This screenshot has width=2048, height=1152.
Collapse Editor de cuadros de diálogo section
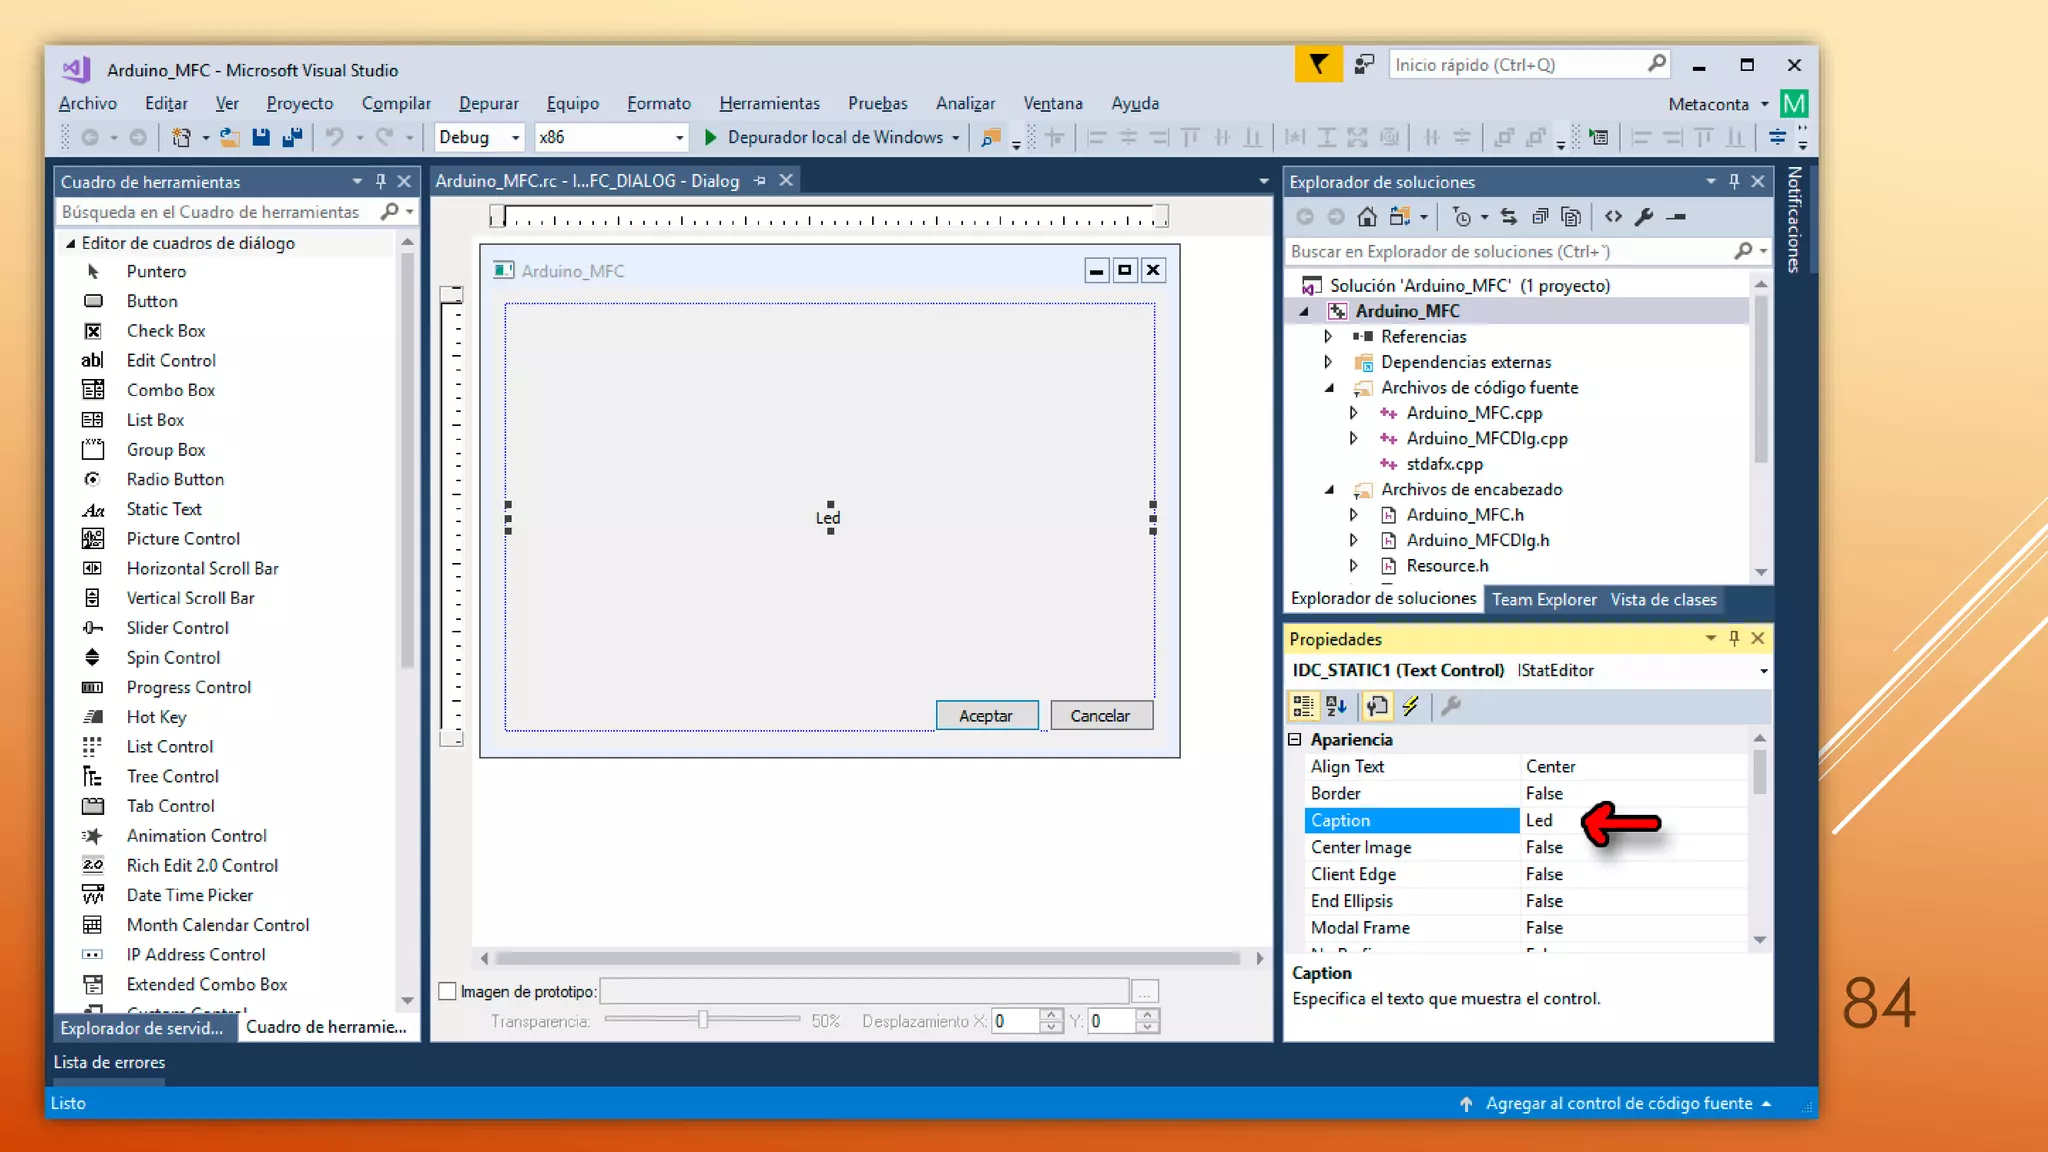[x=70, y=243]
